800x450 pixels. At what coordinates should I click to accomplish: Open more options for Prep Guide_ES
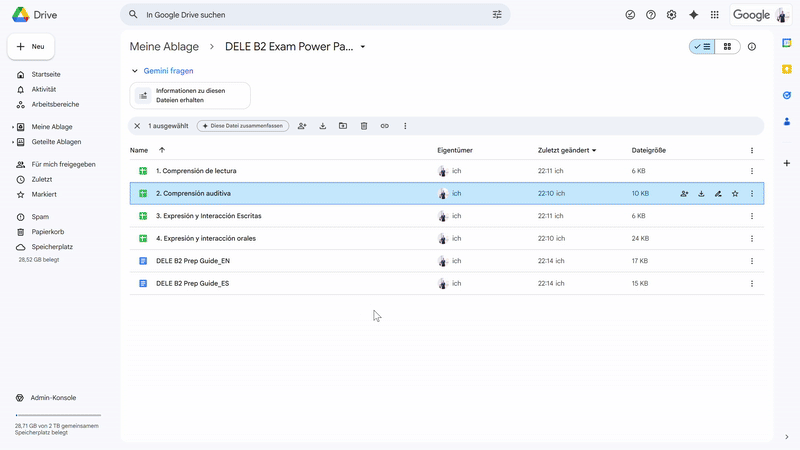click(752, 283)
